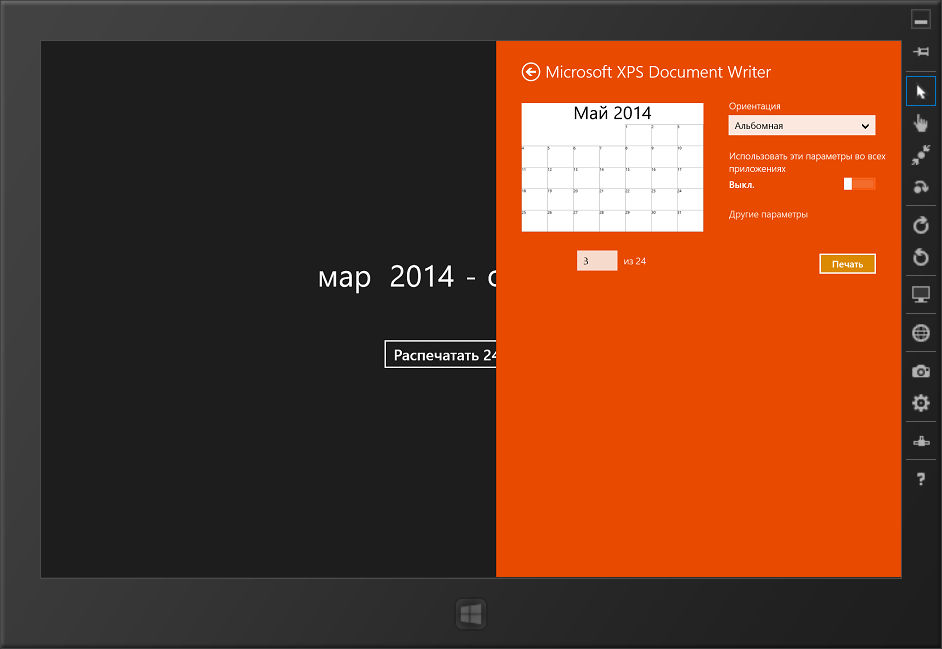The image size is (942, 649).
Task: Activate pinch/zoom touch mode
Action: [x=920, y=155]
